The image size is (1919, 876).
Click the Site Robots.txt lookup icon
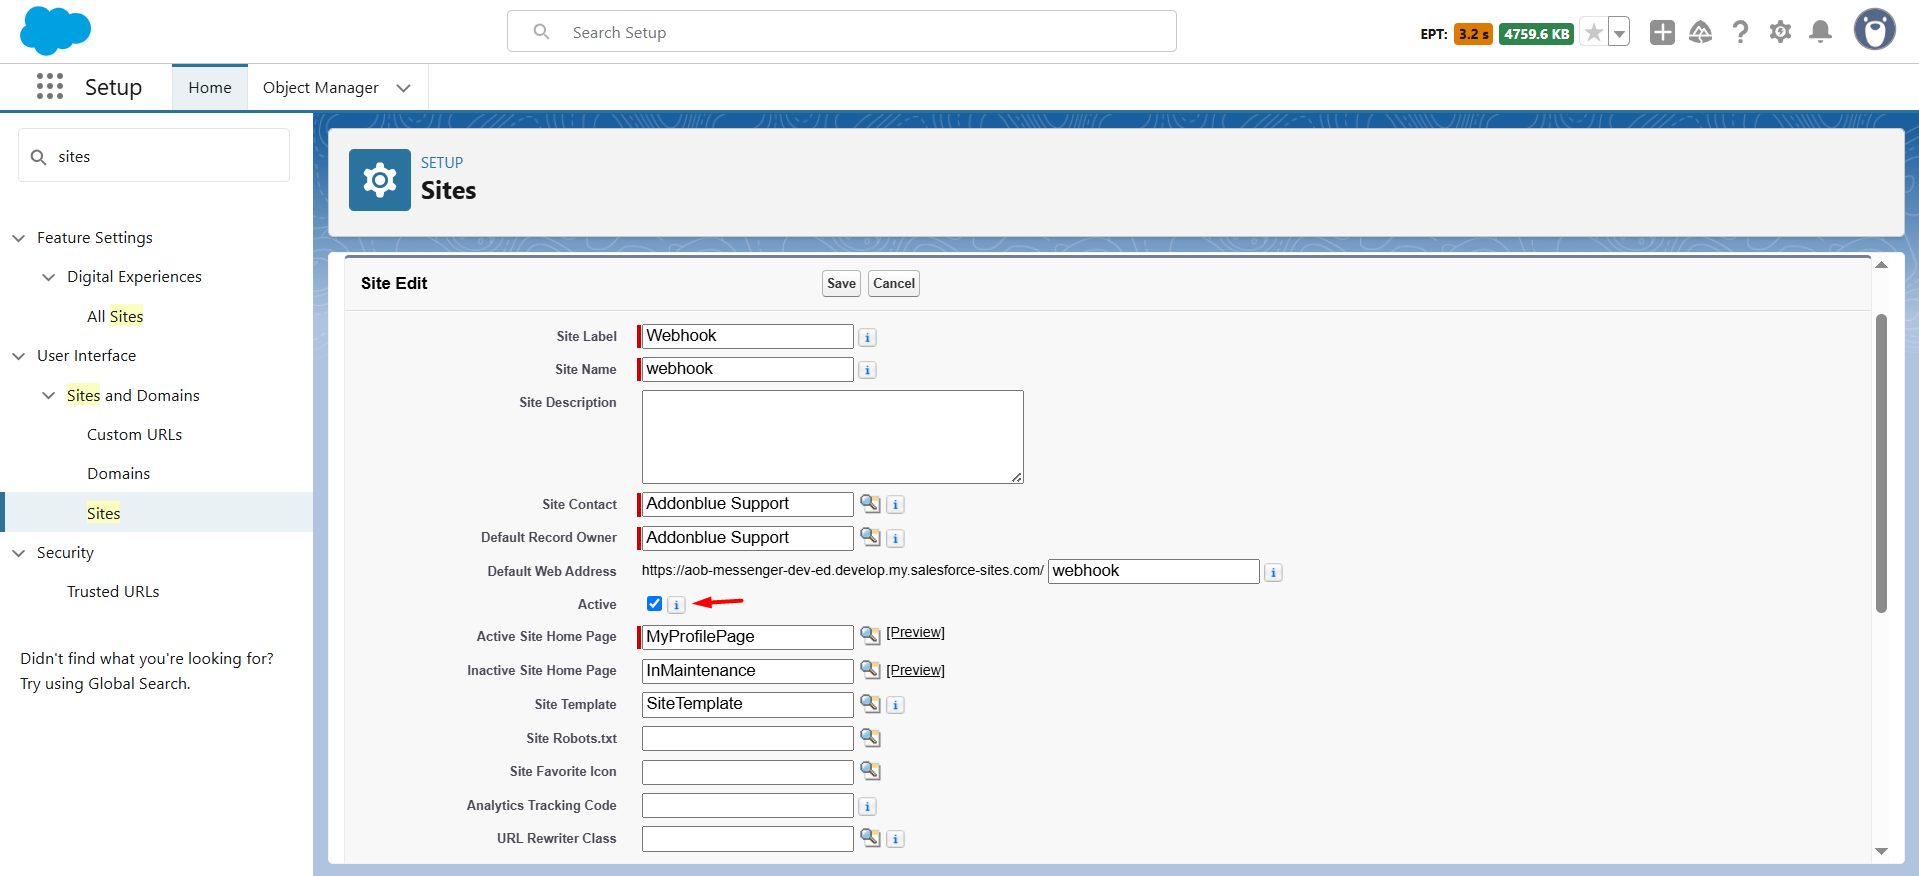[871, 737]
